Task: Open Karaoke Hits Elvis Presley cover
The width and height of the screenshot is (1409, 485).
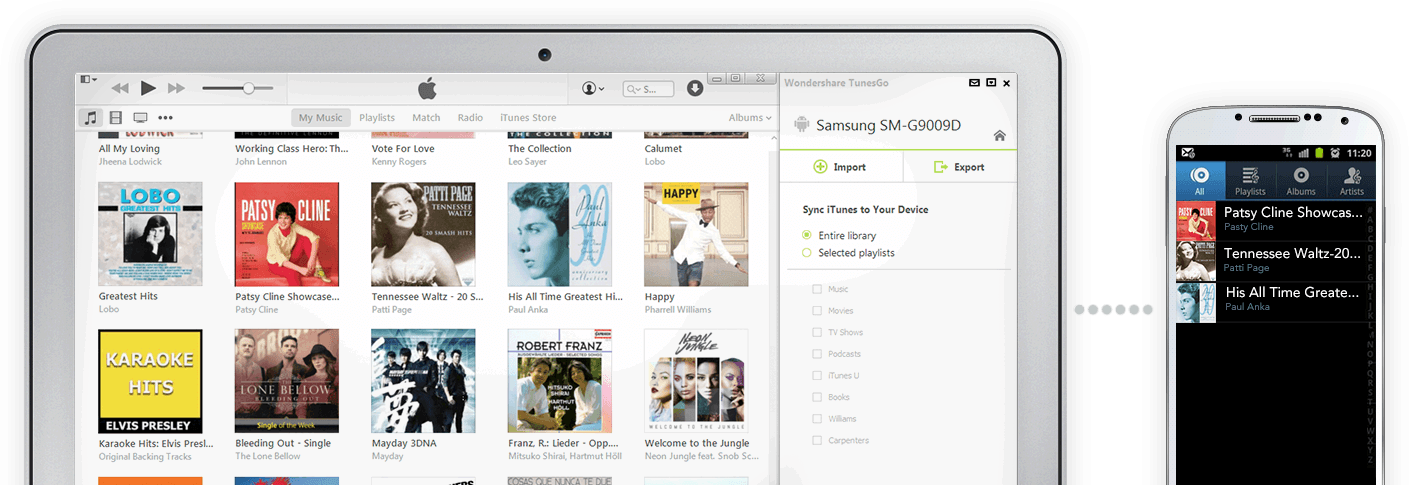Action: (x=150, y=381)
